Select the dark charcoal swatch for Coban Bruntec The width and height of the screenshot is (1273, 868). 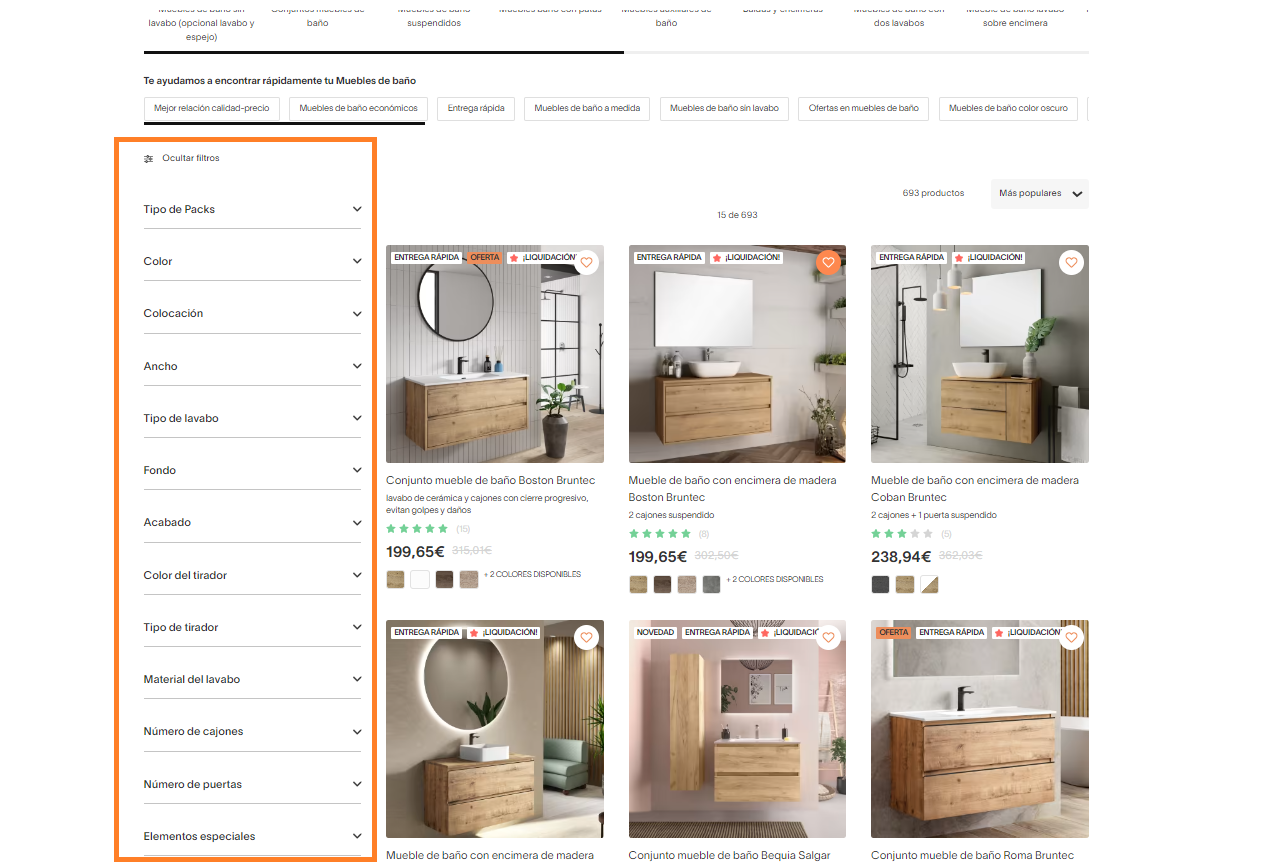click(x=880, y=584)
